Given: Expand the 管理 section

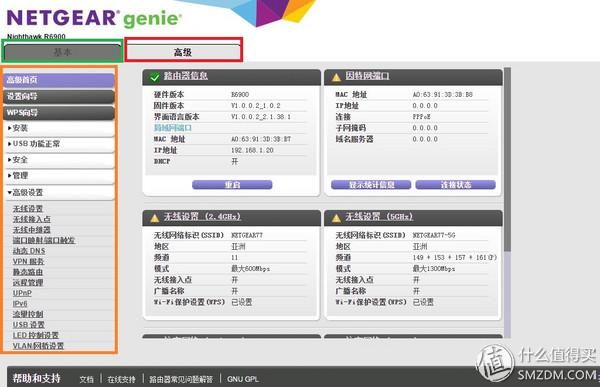Looking at the screenshot, I should click(59, 176).
